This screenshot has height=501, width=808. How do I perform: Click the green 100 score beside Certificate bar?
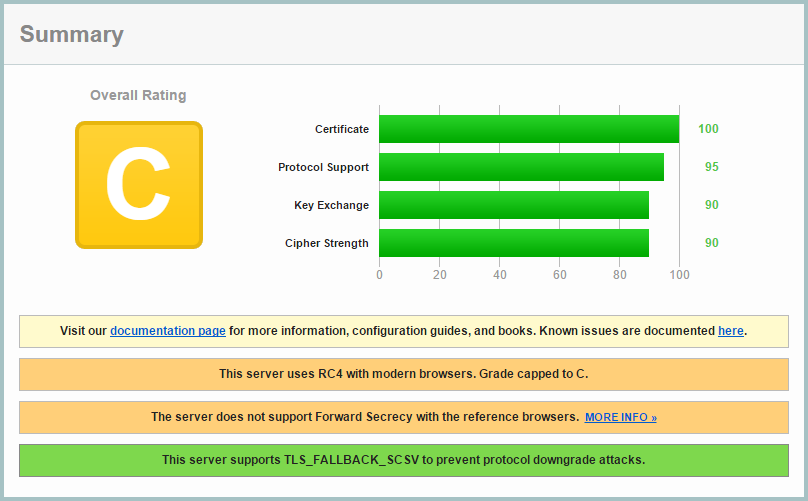point(708,129)
